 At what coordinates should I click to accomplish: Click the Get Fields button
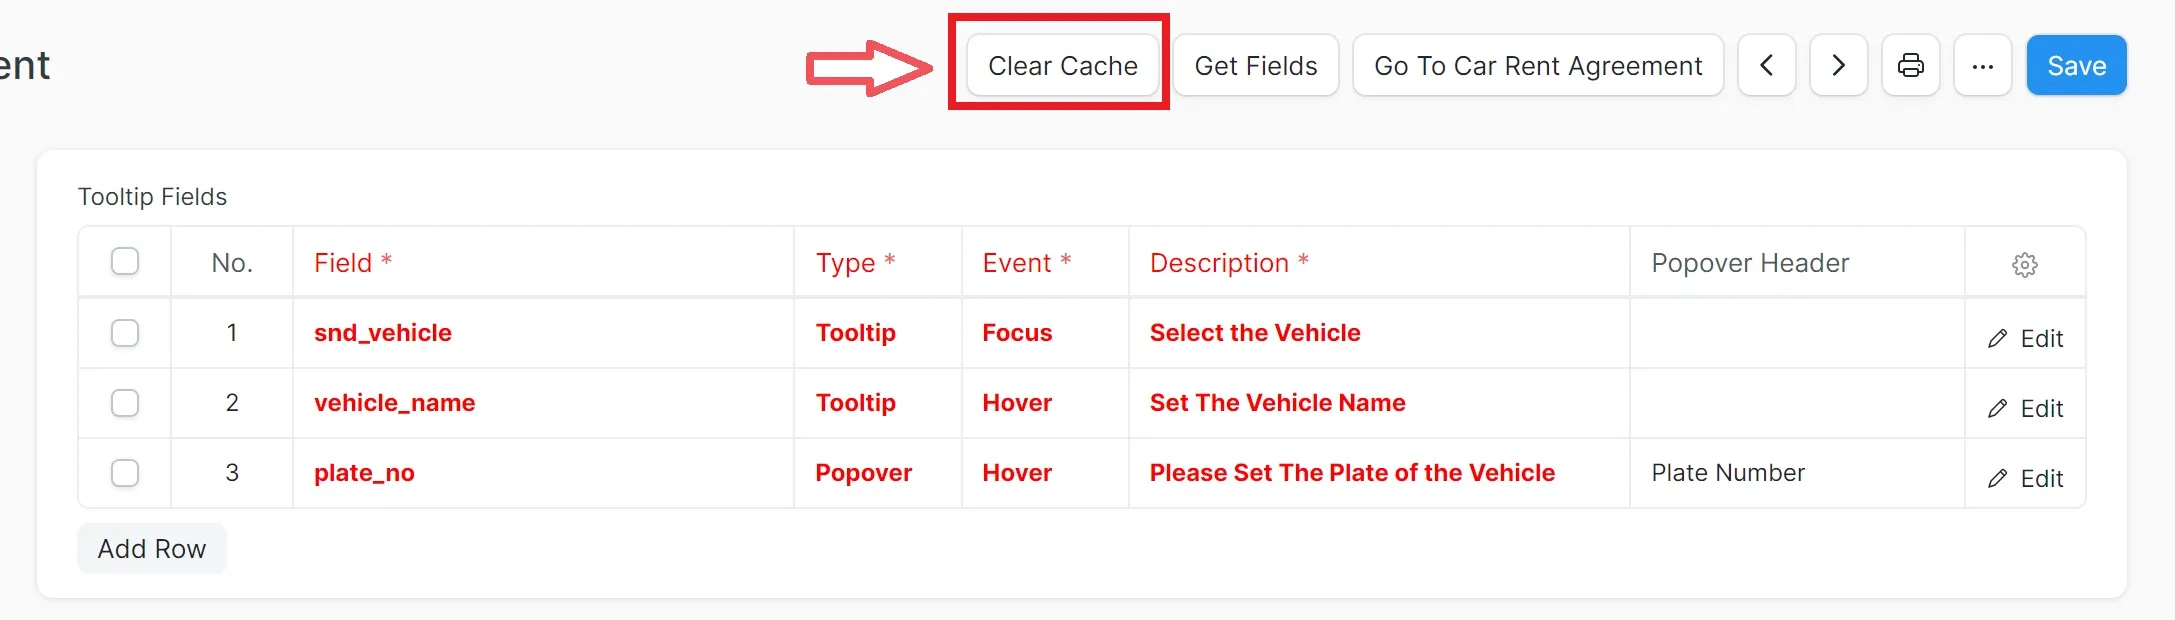coord(1255,66)
